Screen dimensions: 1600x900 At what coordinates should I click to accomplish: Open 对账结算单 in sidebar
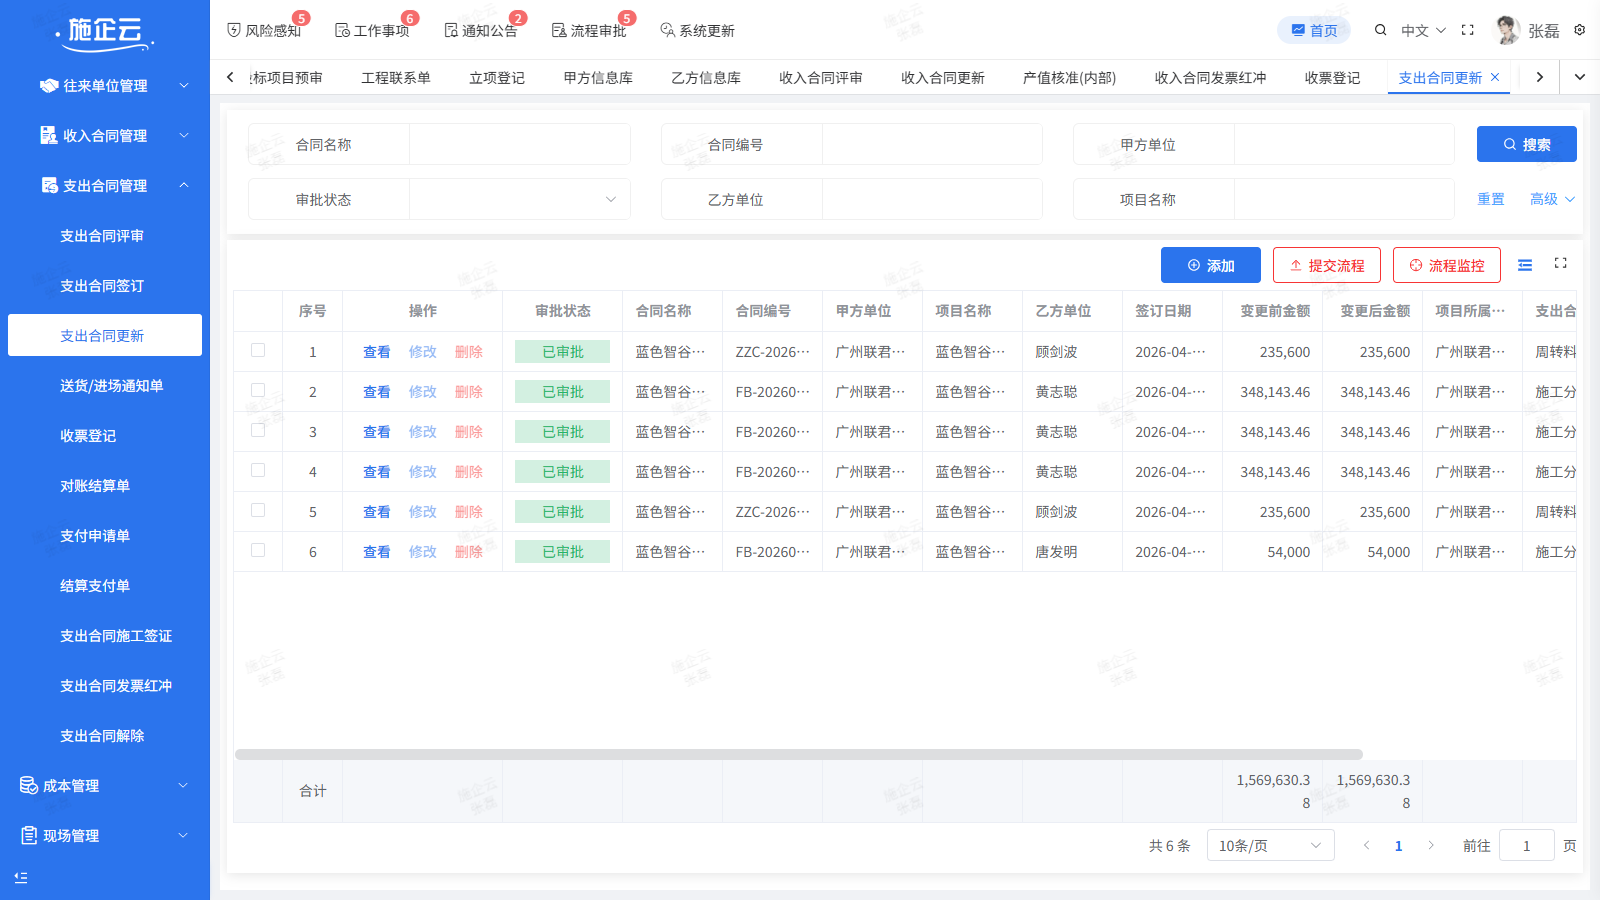(x=95, y=486)
